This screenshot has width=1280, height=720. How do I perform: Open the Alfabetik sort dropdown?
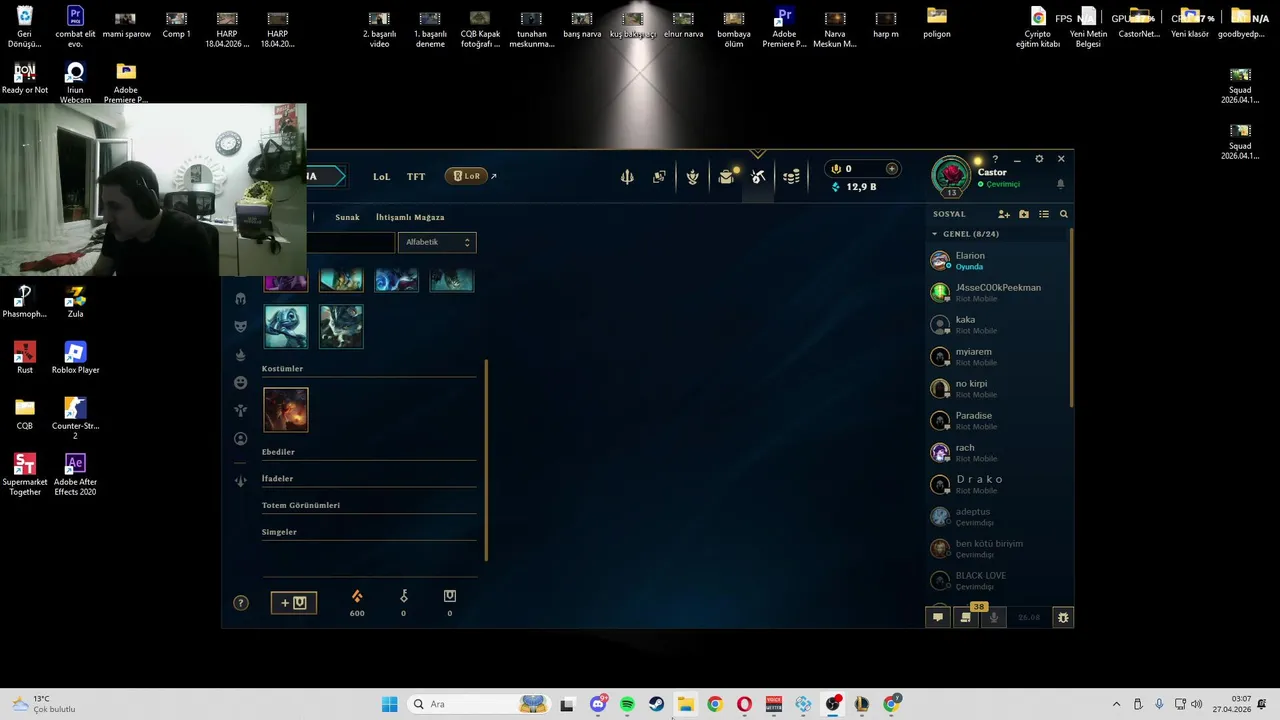click(x=437, y=242)
